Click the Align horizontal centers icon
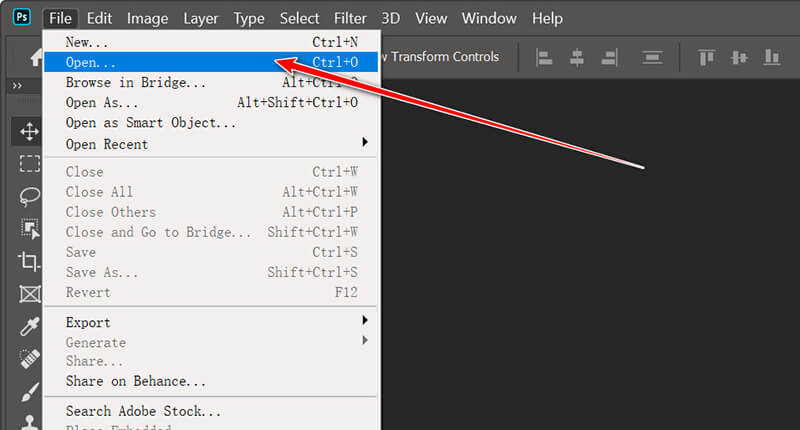The image size is (800, 430). tap(577, 57)
